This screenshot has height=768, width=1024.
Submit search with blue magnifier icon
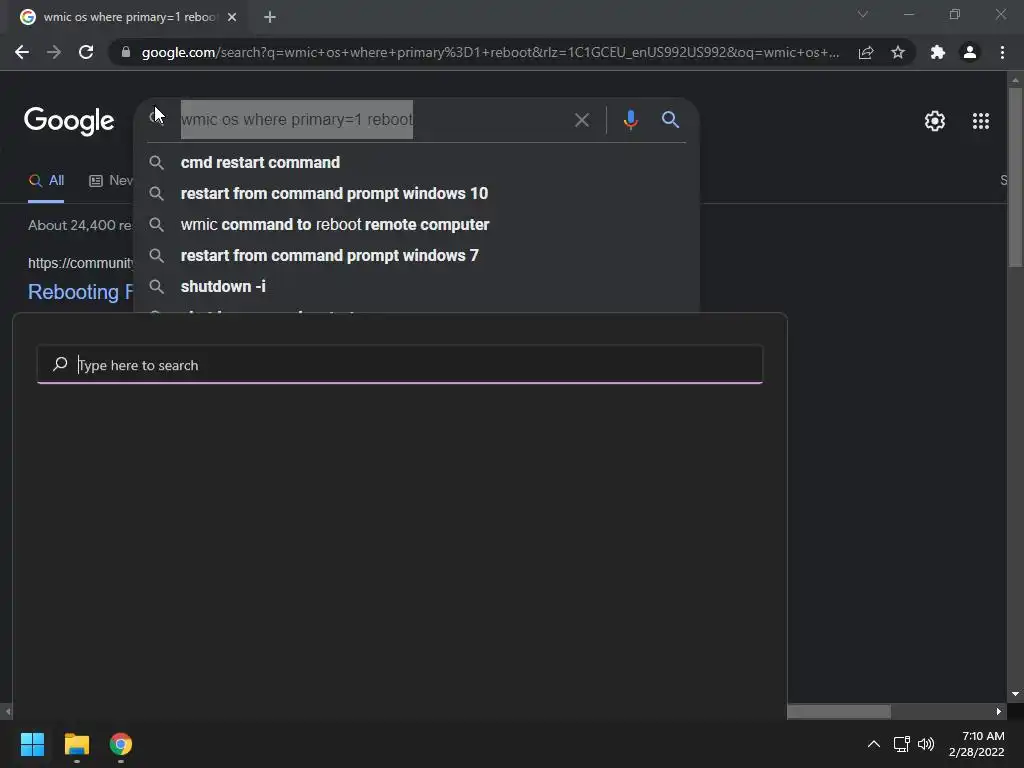click(x=670, y=120)
